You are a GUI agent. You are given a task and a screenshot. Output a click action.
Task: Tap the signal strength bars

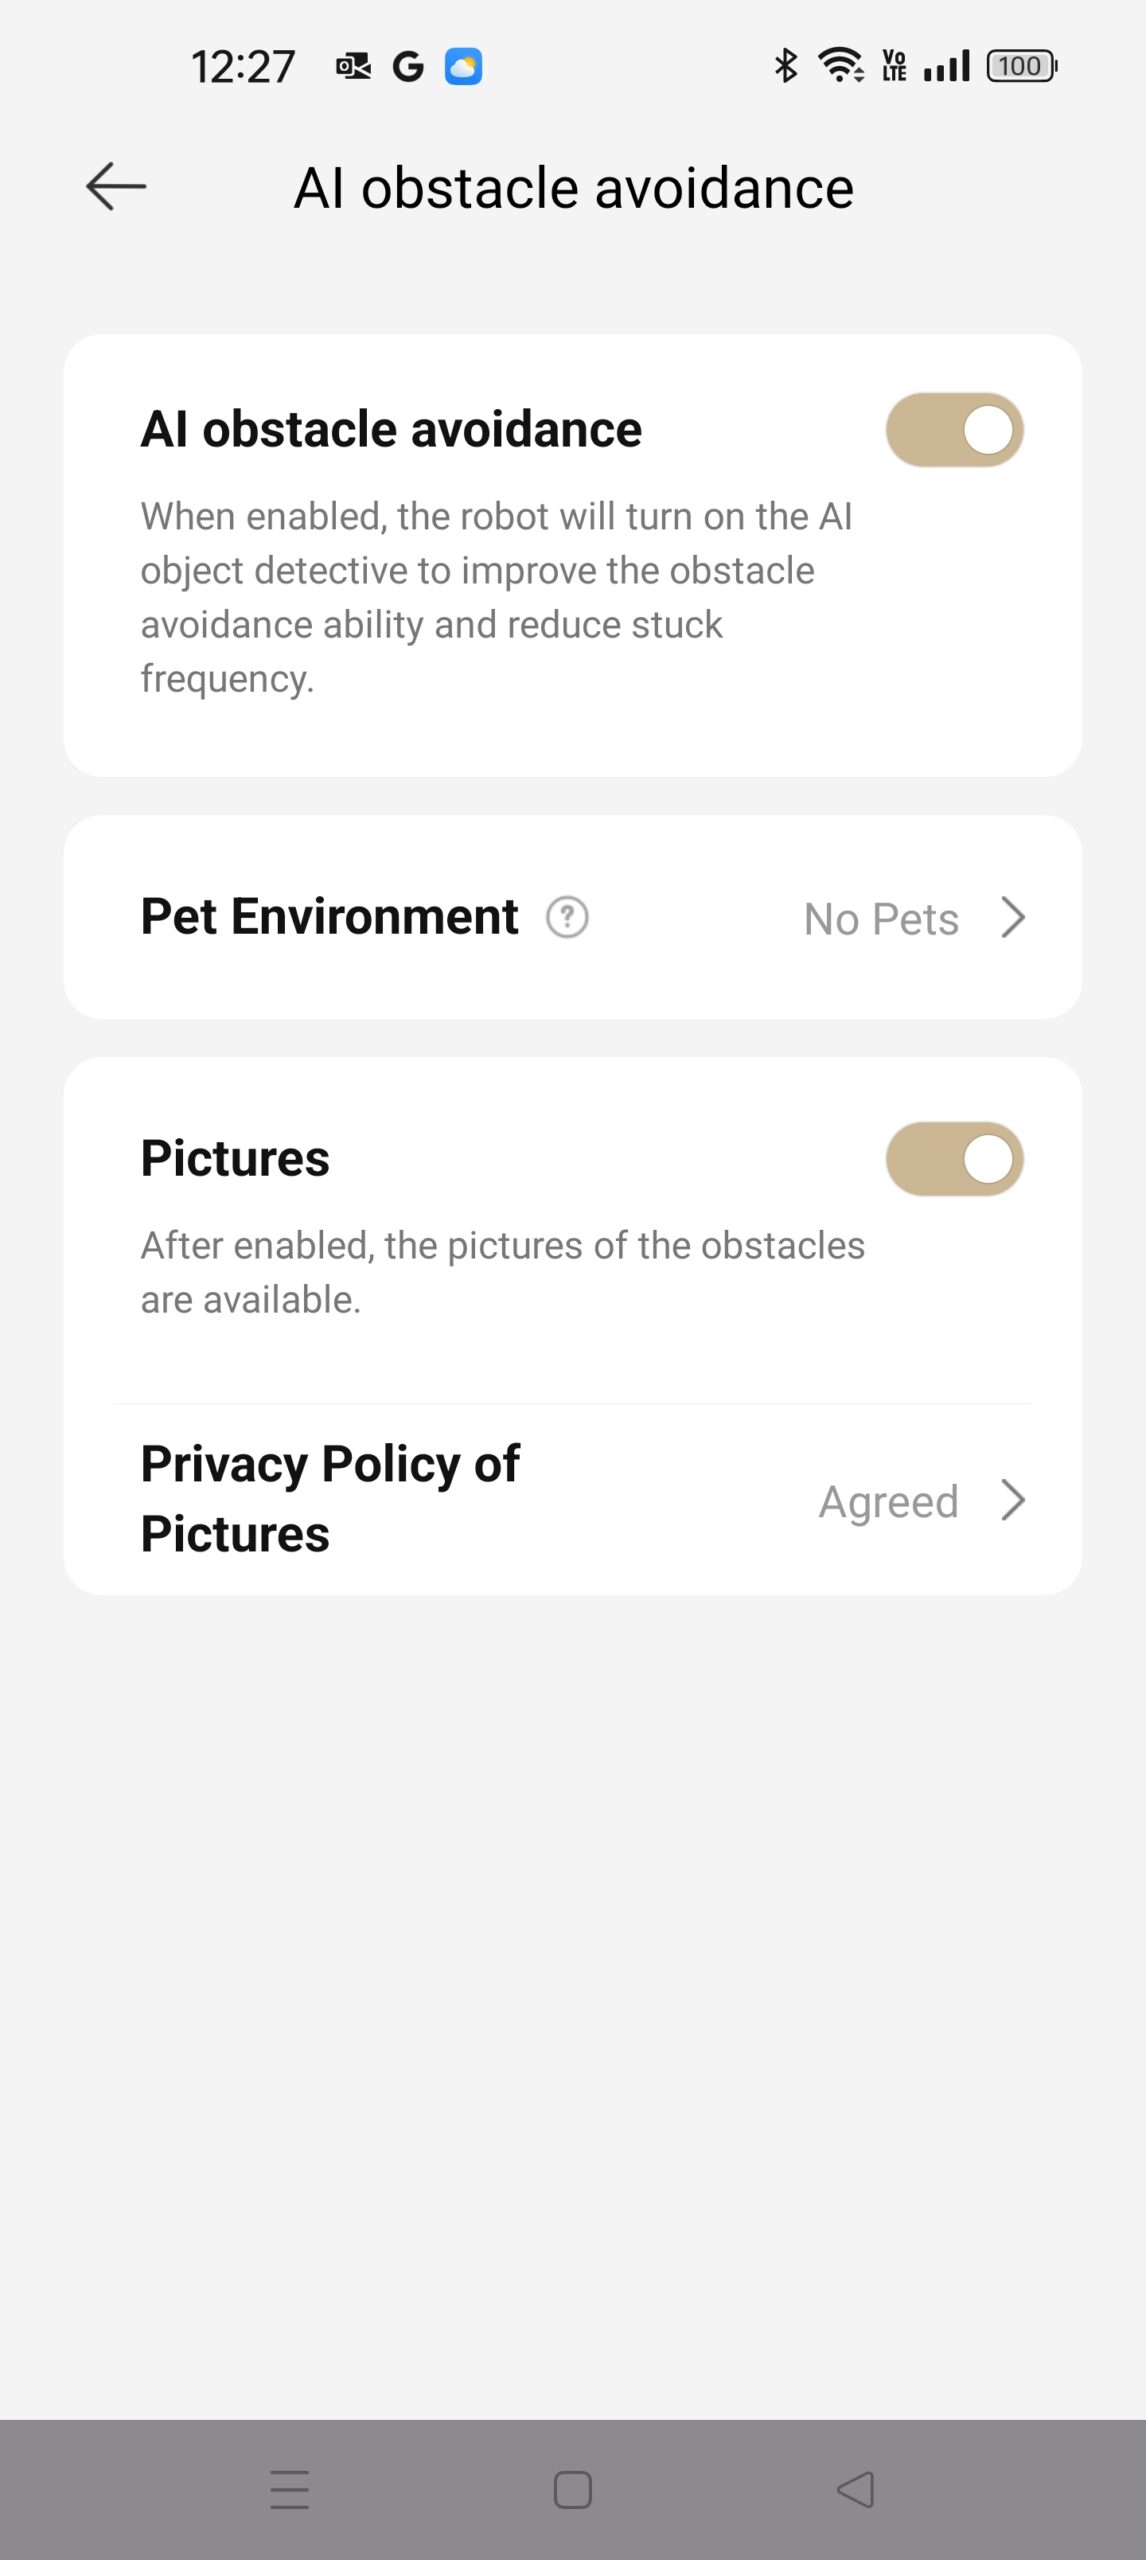pos(946,66)
